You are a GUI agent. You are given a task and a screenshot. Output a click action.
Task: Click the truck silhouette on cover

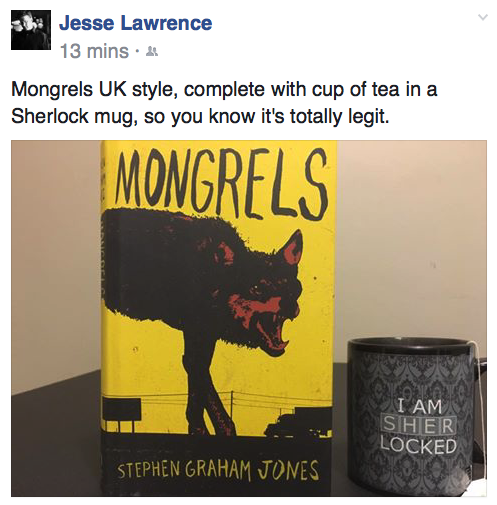pyautogui.click(x=298, y=422)
